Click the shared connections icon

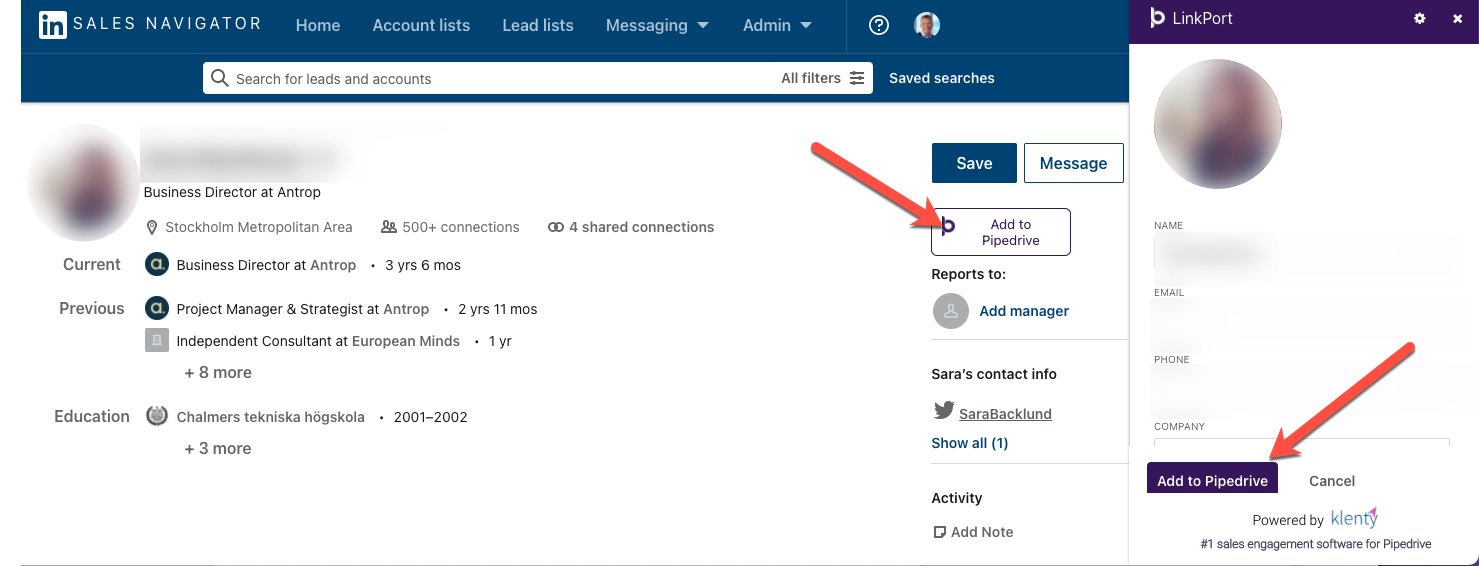556,227
